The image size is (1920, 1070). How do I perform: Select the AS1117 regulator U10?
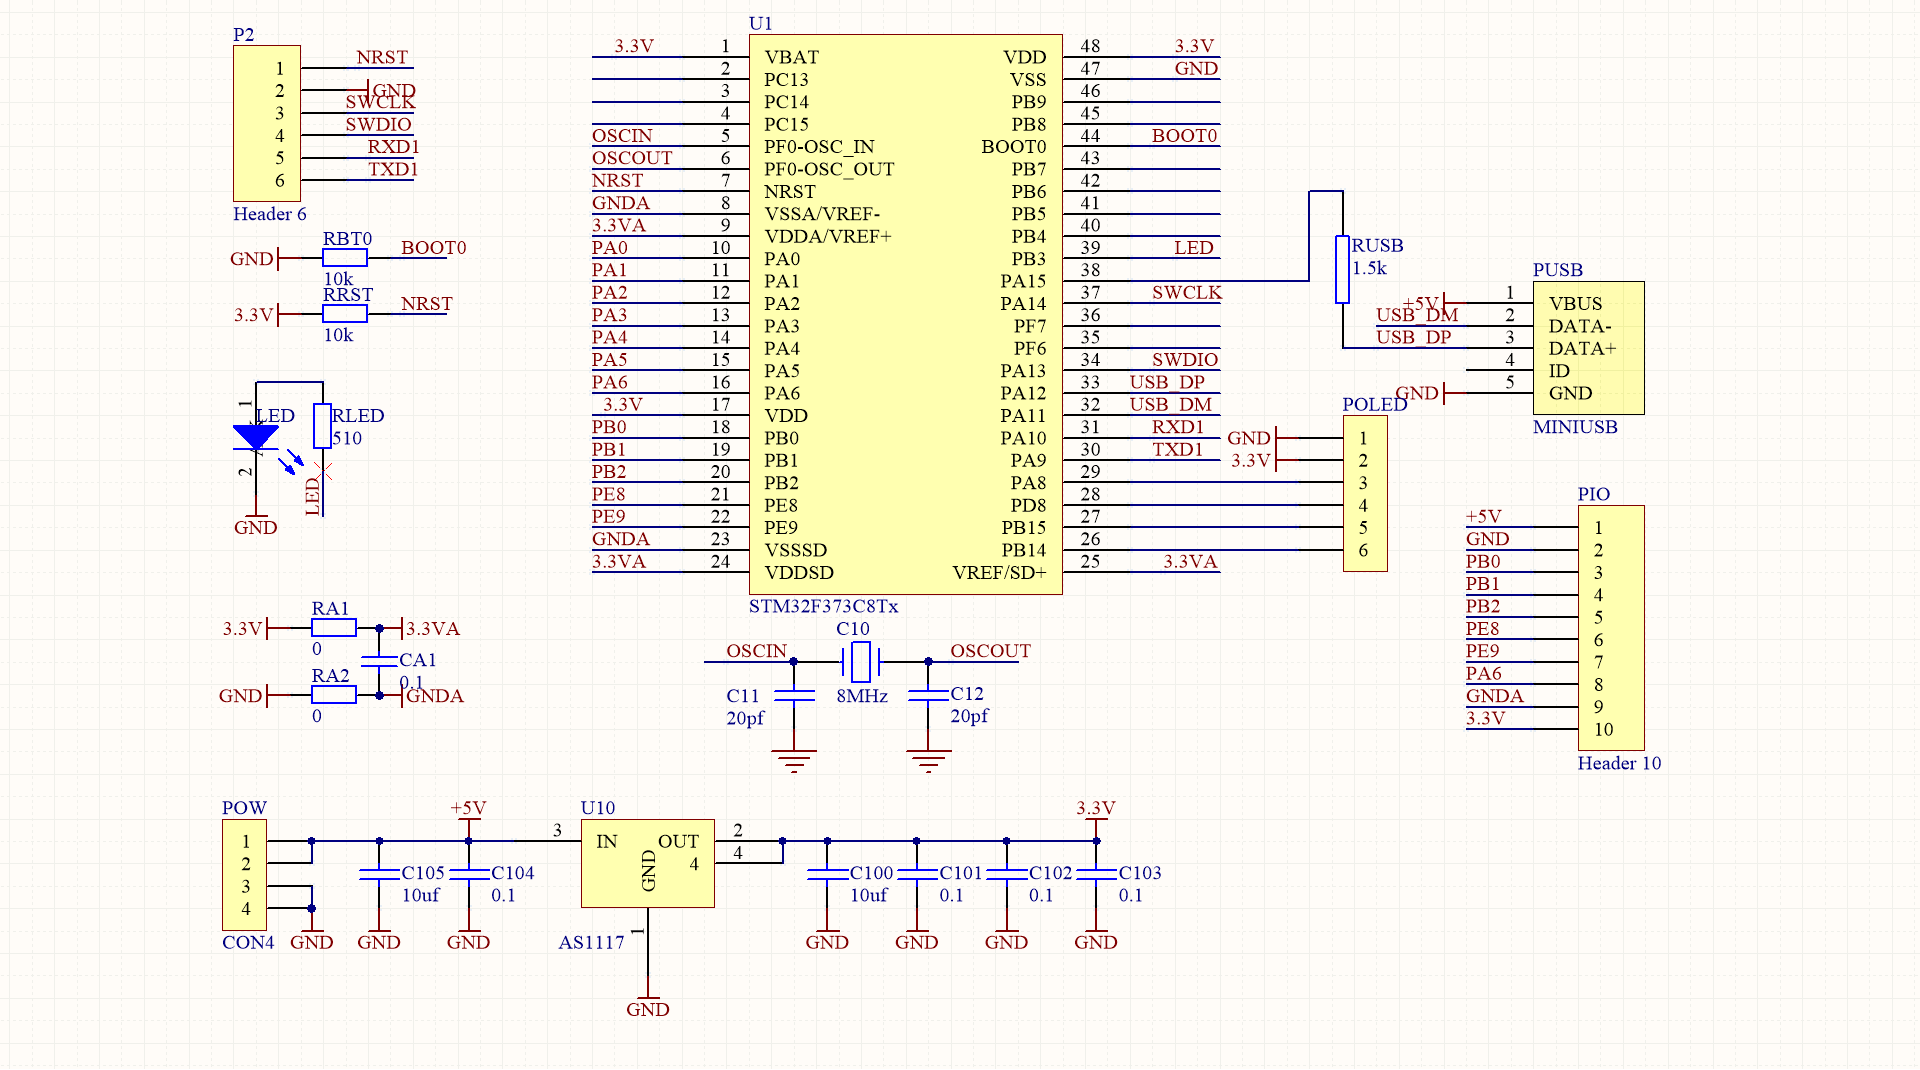[648, 862]
